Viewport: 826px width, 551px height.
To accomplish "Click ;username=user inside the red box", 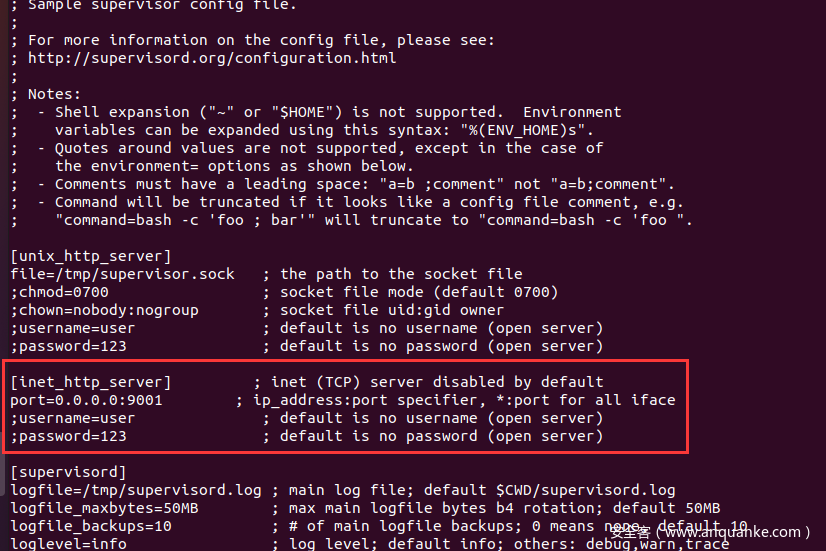I will click(73, 418).
